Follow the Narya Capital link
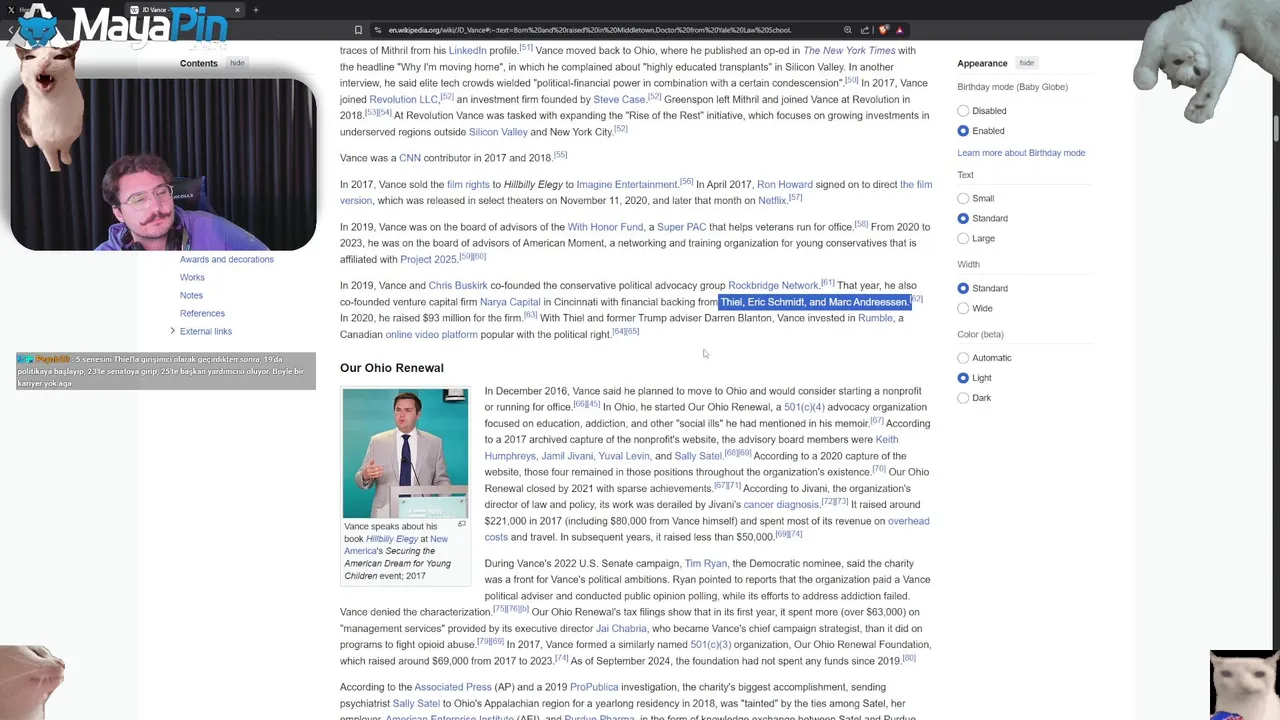Screen dimensions: 1280x720 tap(510, 302)
